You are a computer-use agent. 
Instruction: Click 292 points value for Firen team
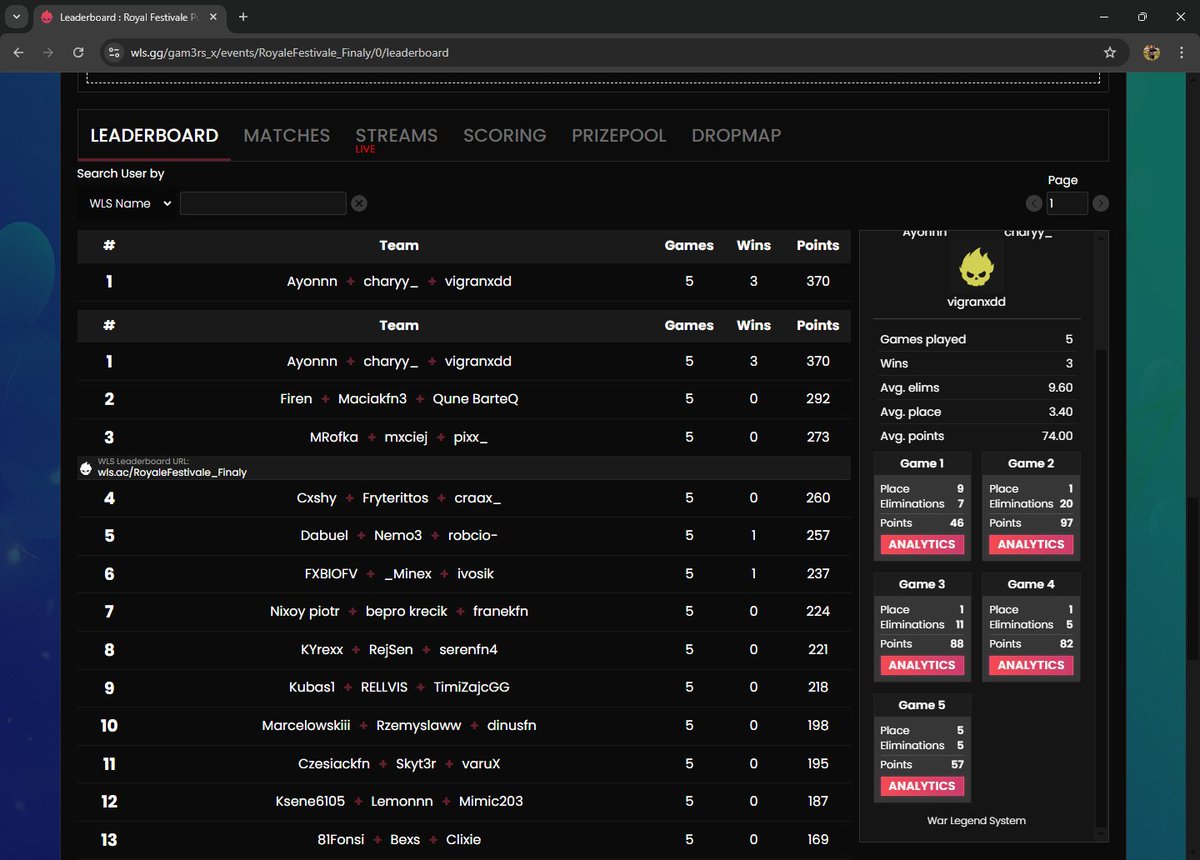tap(818, 399)
